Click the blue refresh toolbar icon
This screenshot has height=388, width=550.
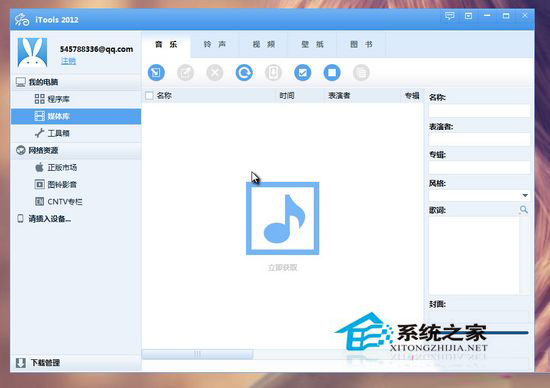click(x=244, y=73)
